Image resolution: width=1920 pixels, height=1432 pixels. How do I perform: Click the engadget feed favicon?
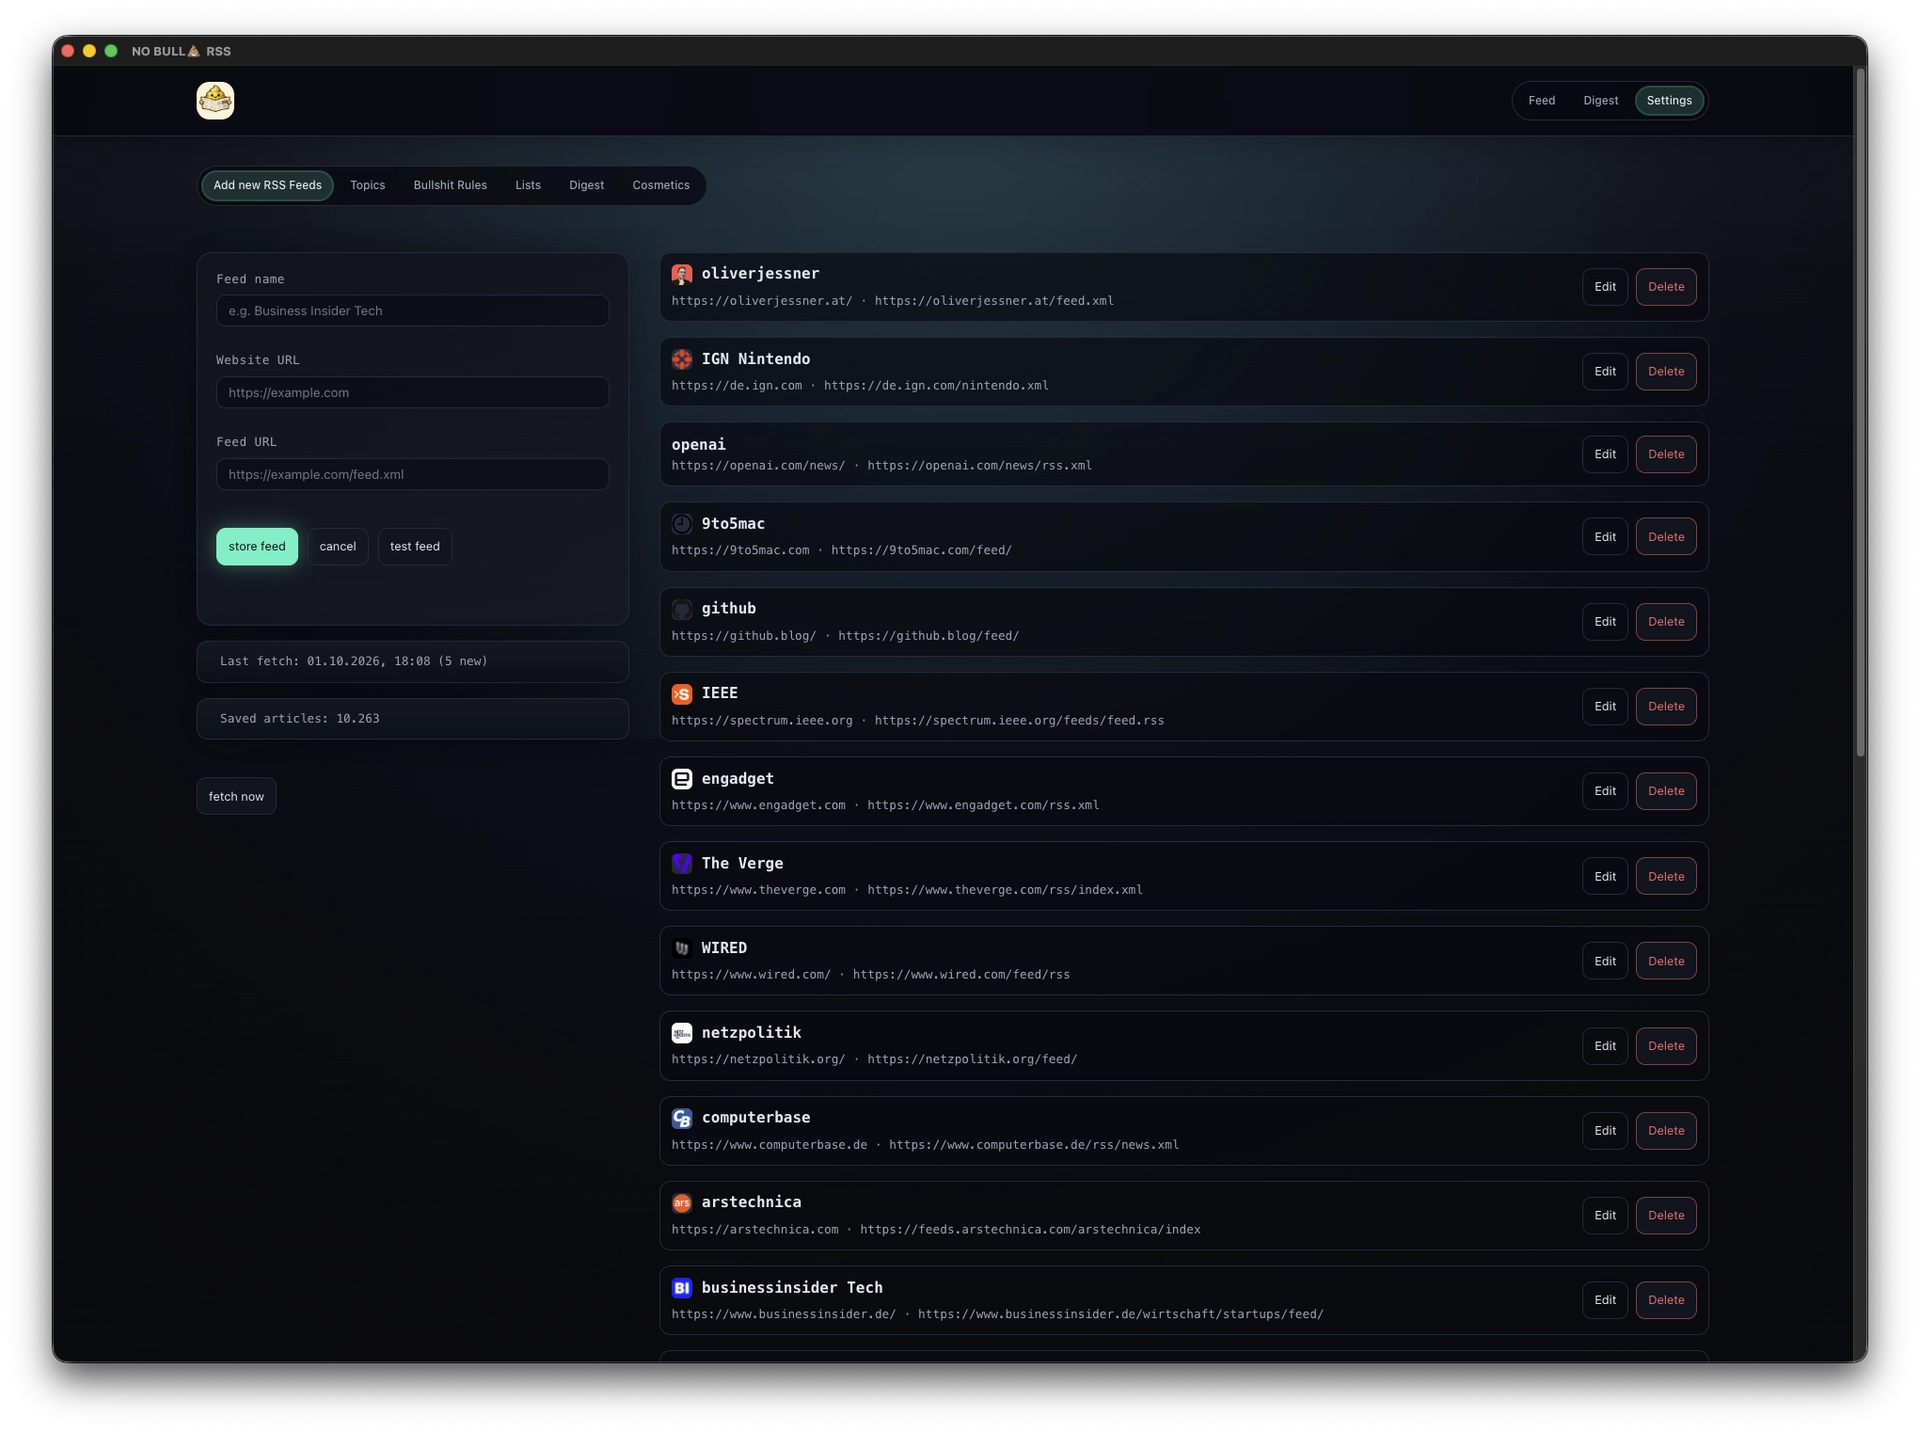click(682, 778)
